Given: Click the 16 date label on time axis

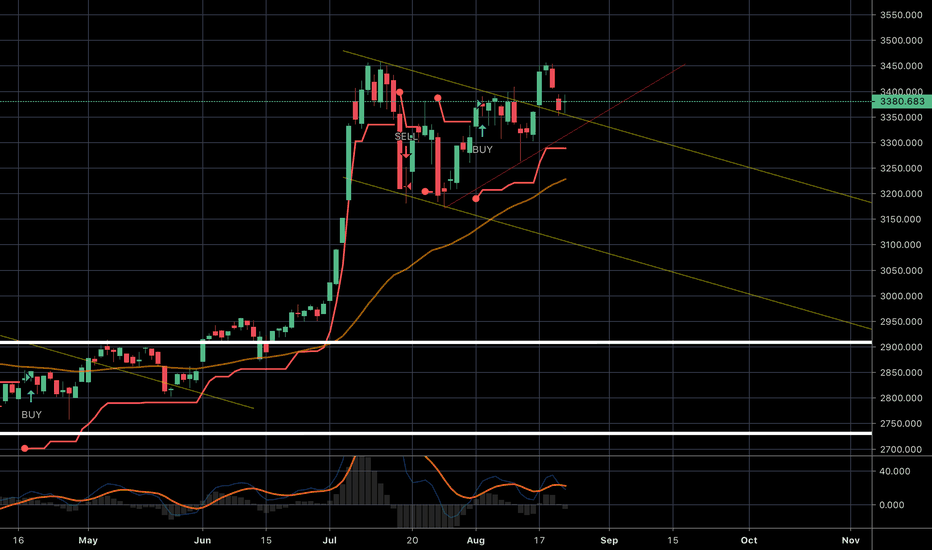Looking at the screenshot, I should pyautogui.click(x=18, y=540).
